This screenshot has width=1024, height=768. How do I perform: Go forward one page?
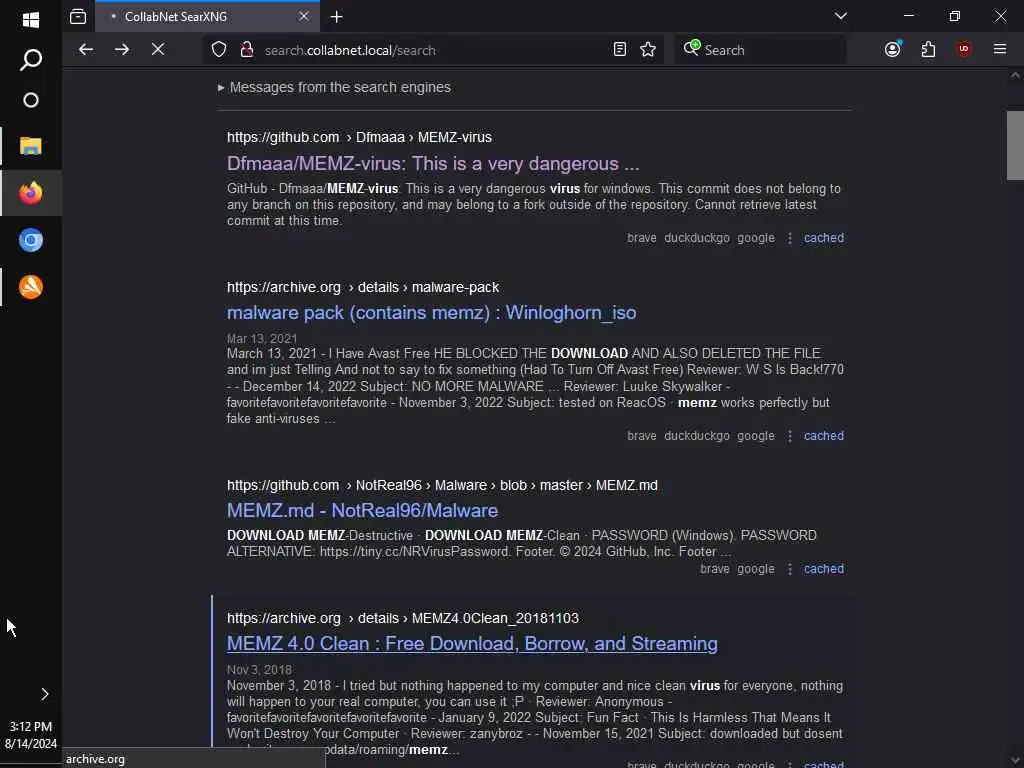(x=121, y=50)
